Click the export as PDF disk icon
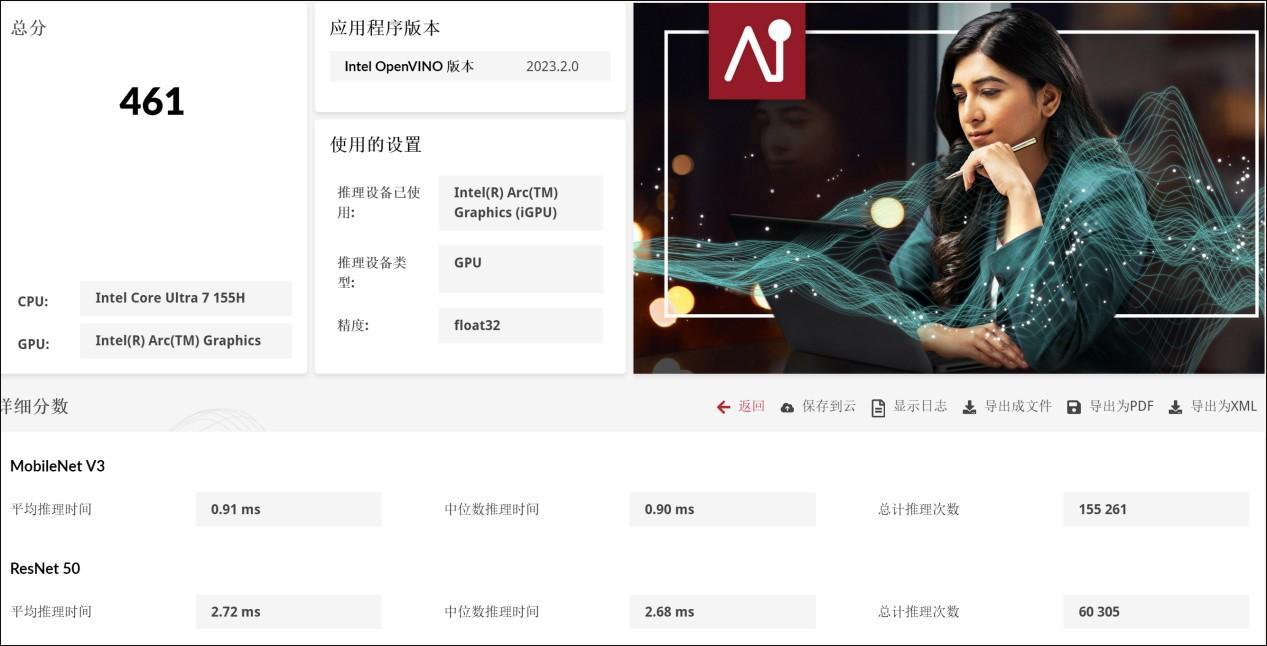The height and width of the screenshot is (646, 1267). [1073, 407]
